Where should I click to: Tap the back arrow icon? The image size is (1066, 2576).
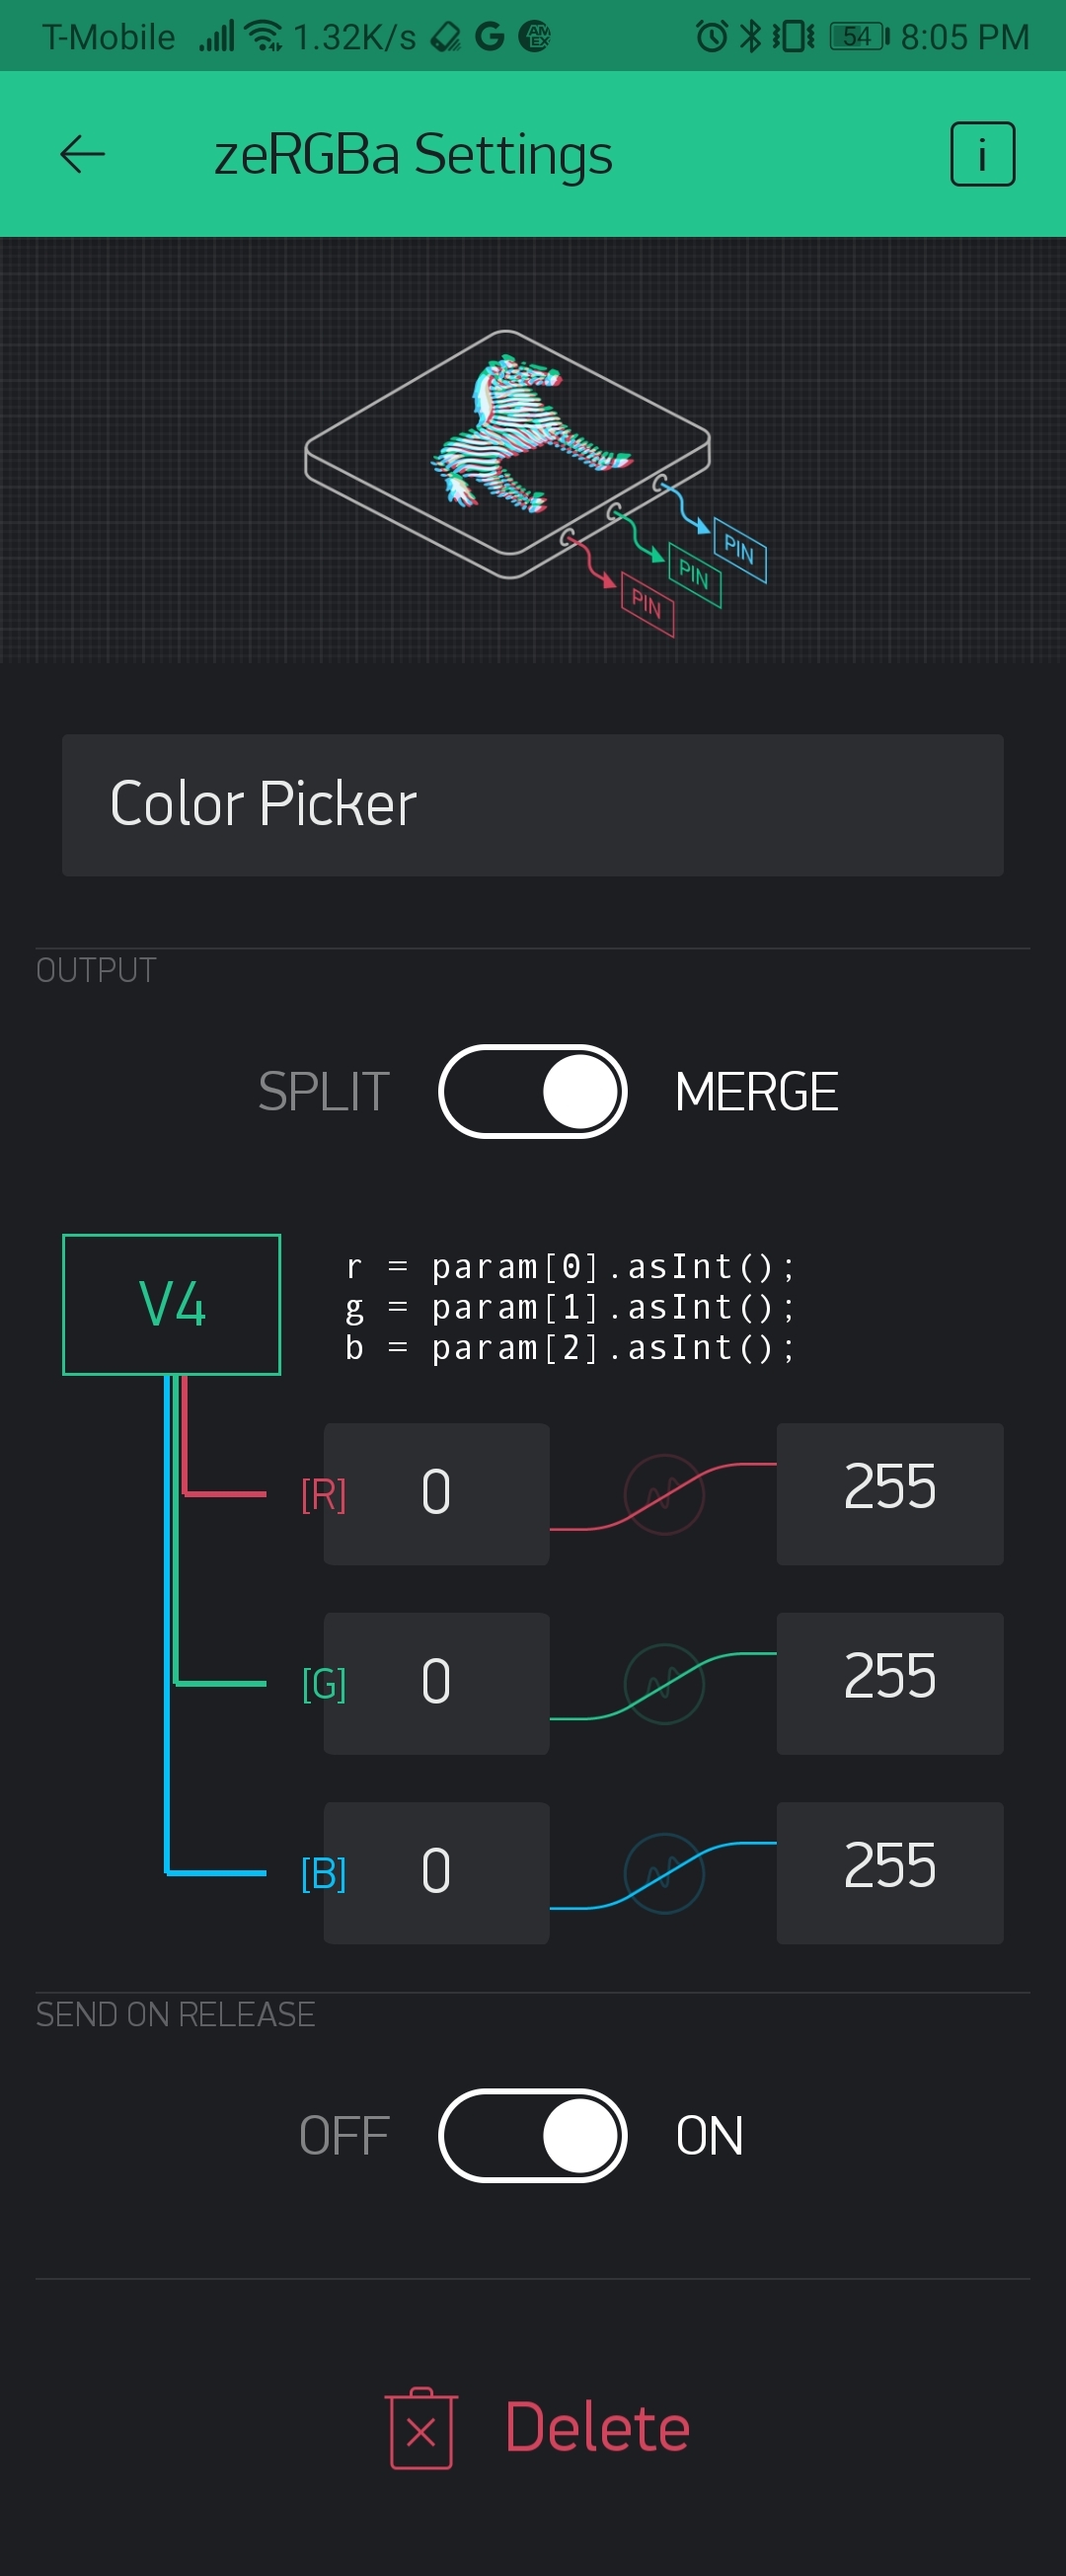point(82,154)
